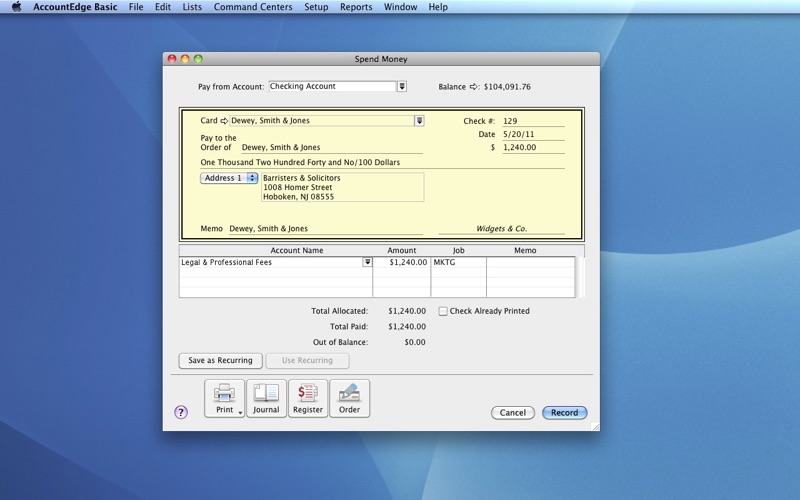Click the Balance value $104,091.76
800x500 pixels.
(x=507, y=87)
